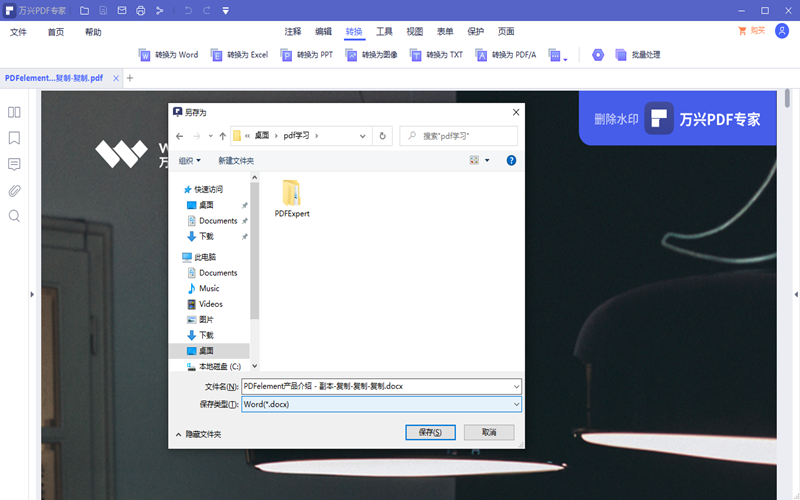Switch to the 视图 tab

[x=415, y=32]
